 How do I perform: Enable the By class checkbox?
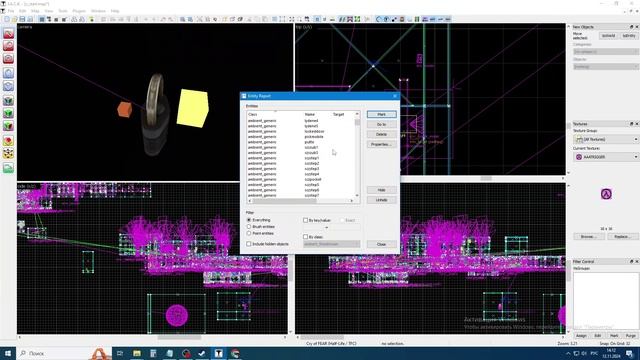point(305,237)
